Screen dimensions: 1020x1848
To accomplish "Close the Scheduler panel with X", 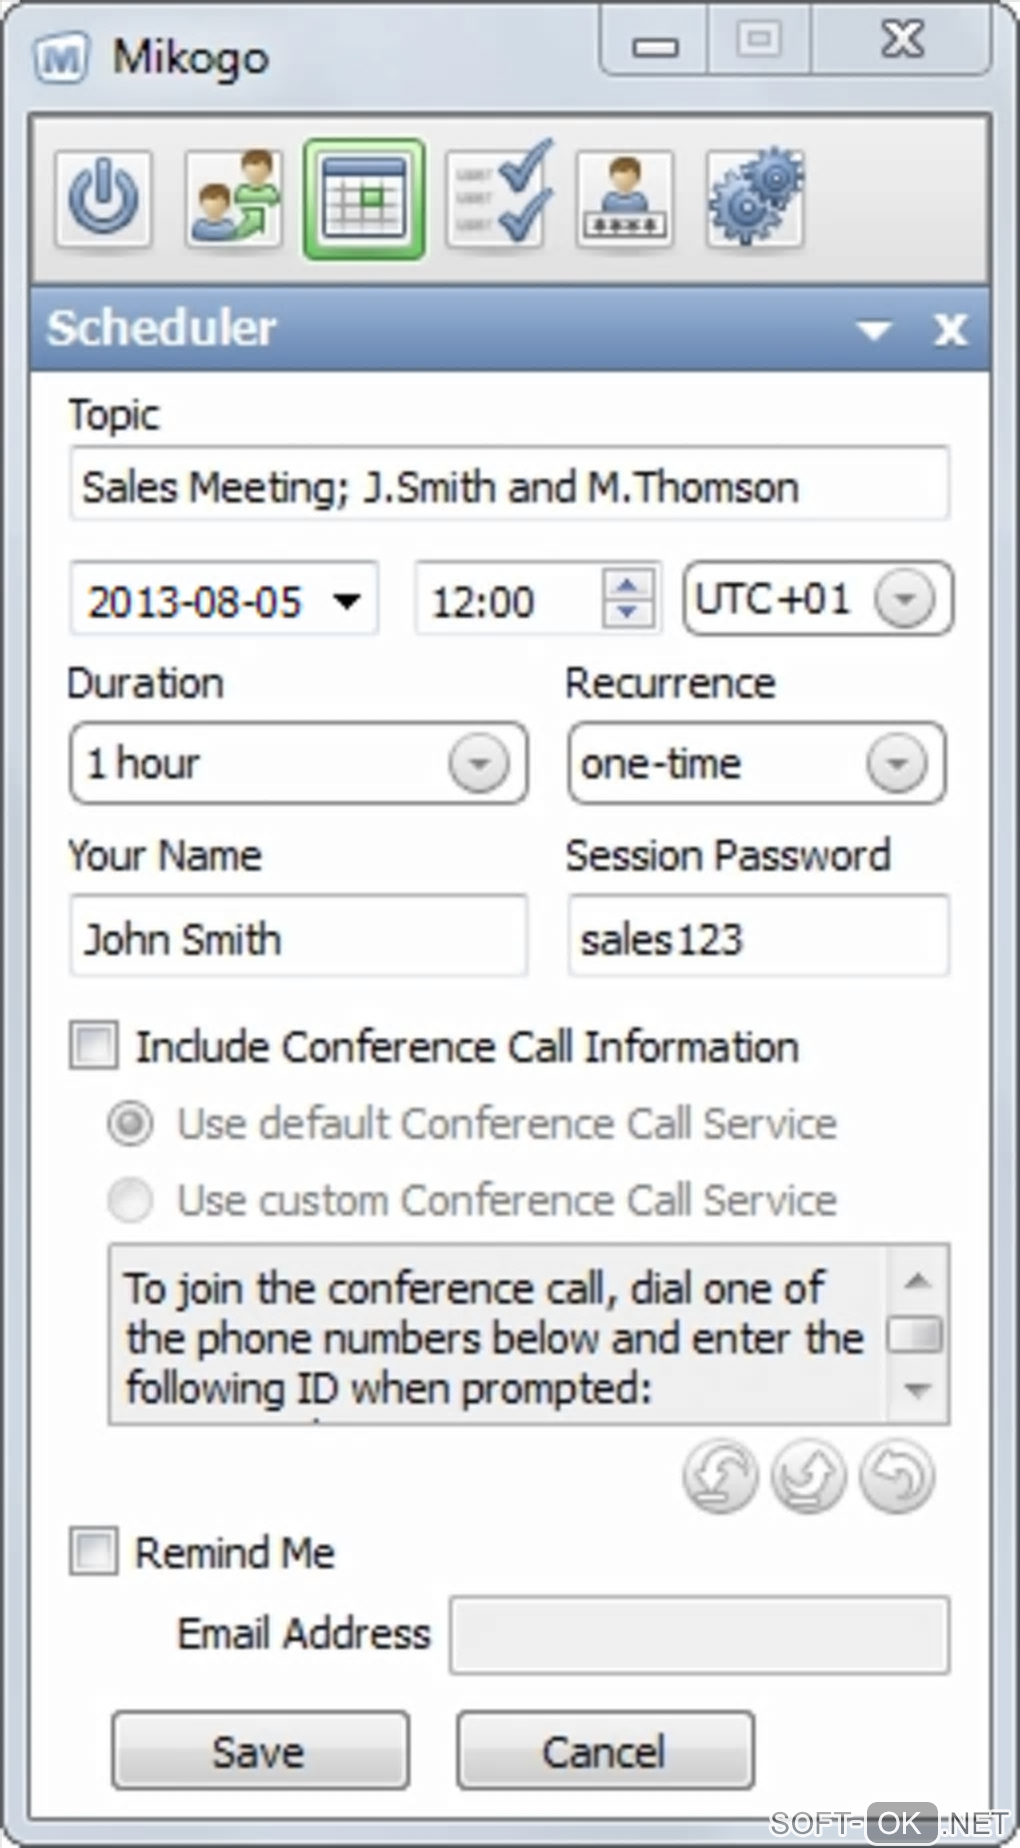I will pyautogui.click(x=950, y=329).
